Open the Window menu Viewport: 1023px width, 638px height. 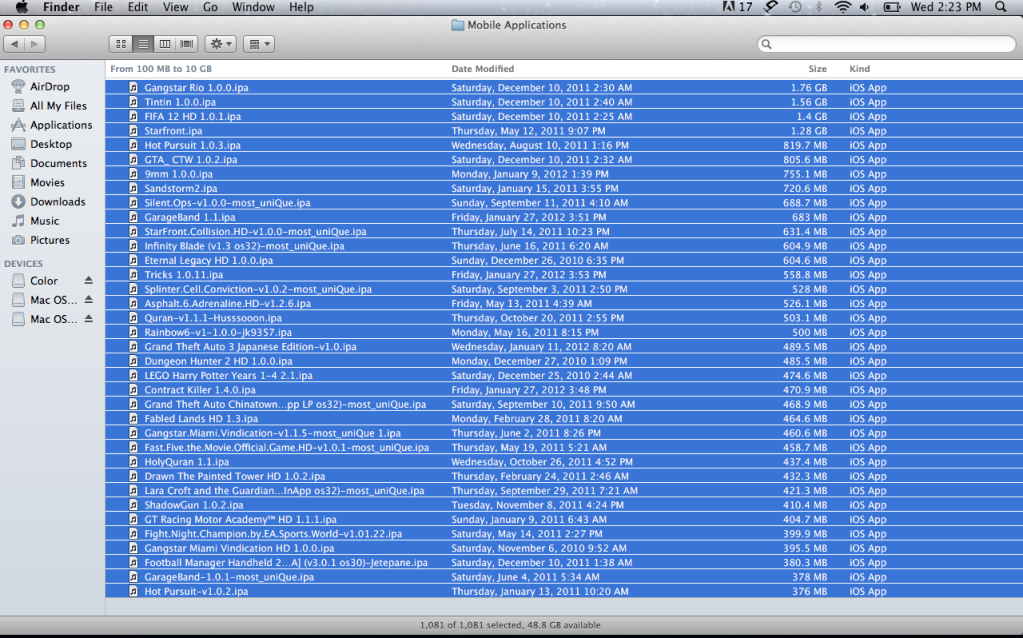click(253, 7)
